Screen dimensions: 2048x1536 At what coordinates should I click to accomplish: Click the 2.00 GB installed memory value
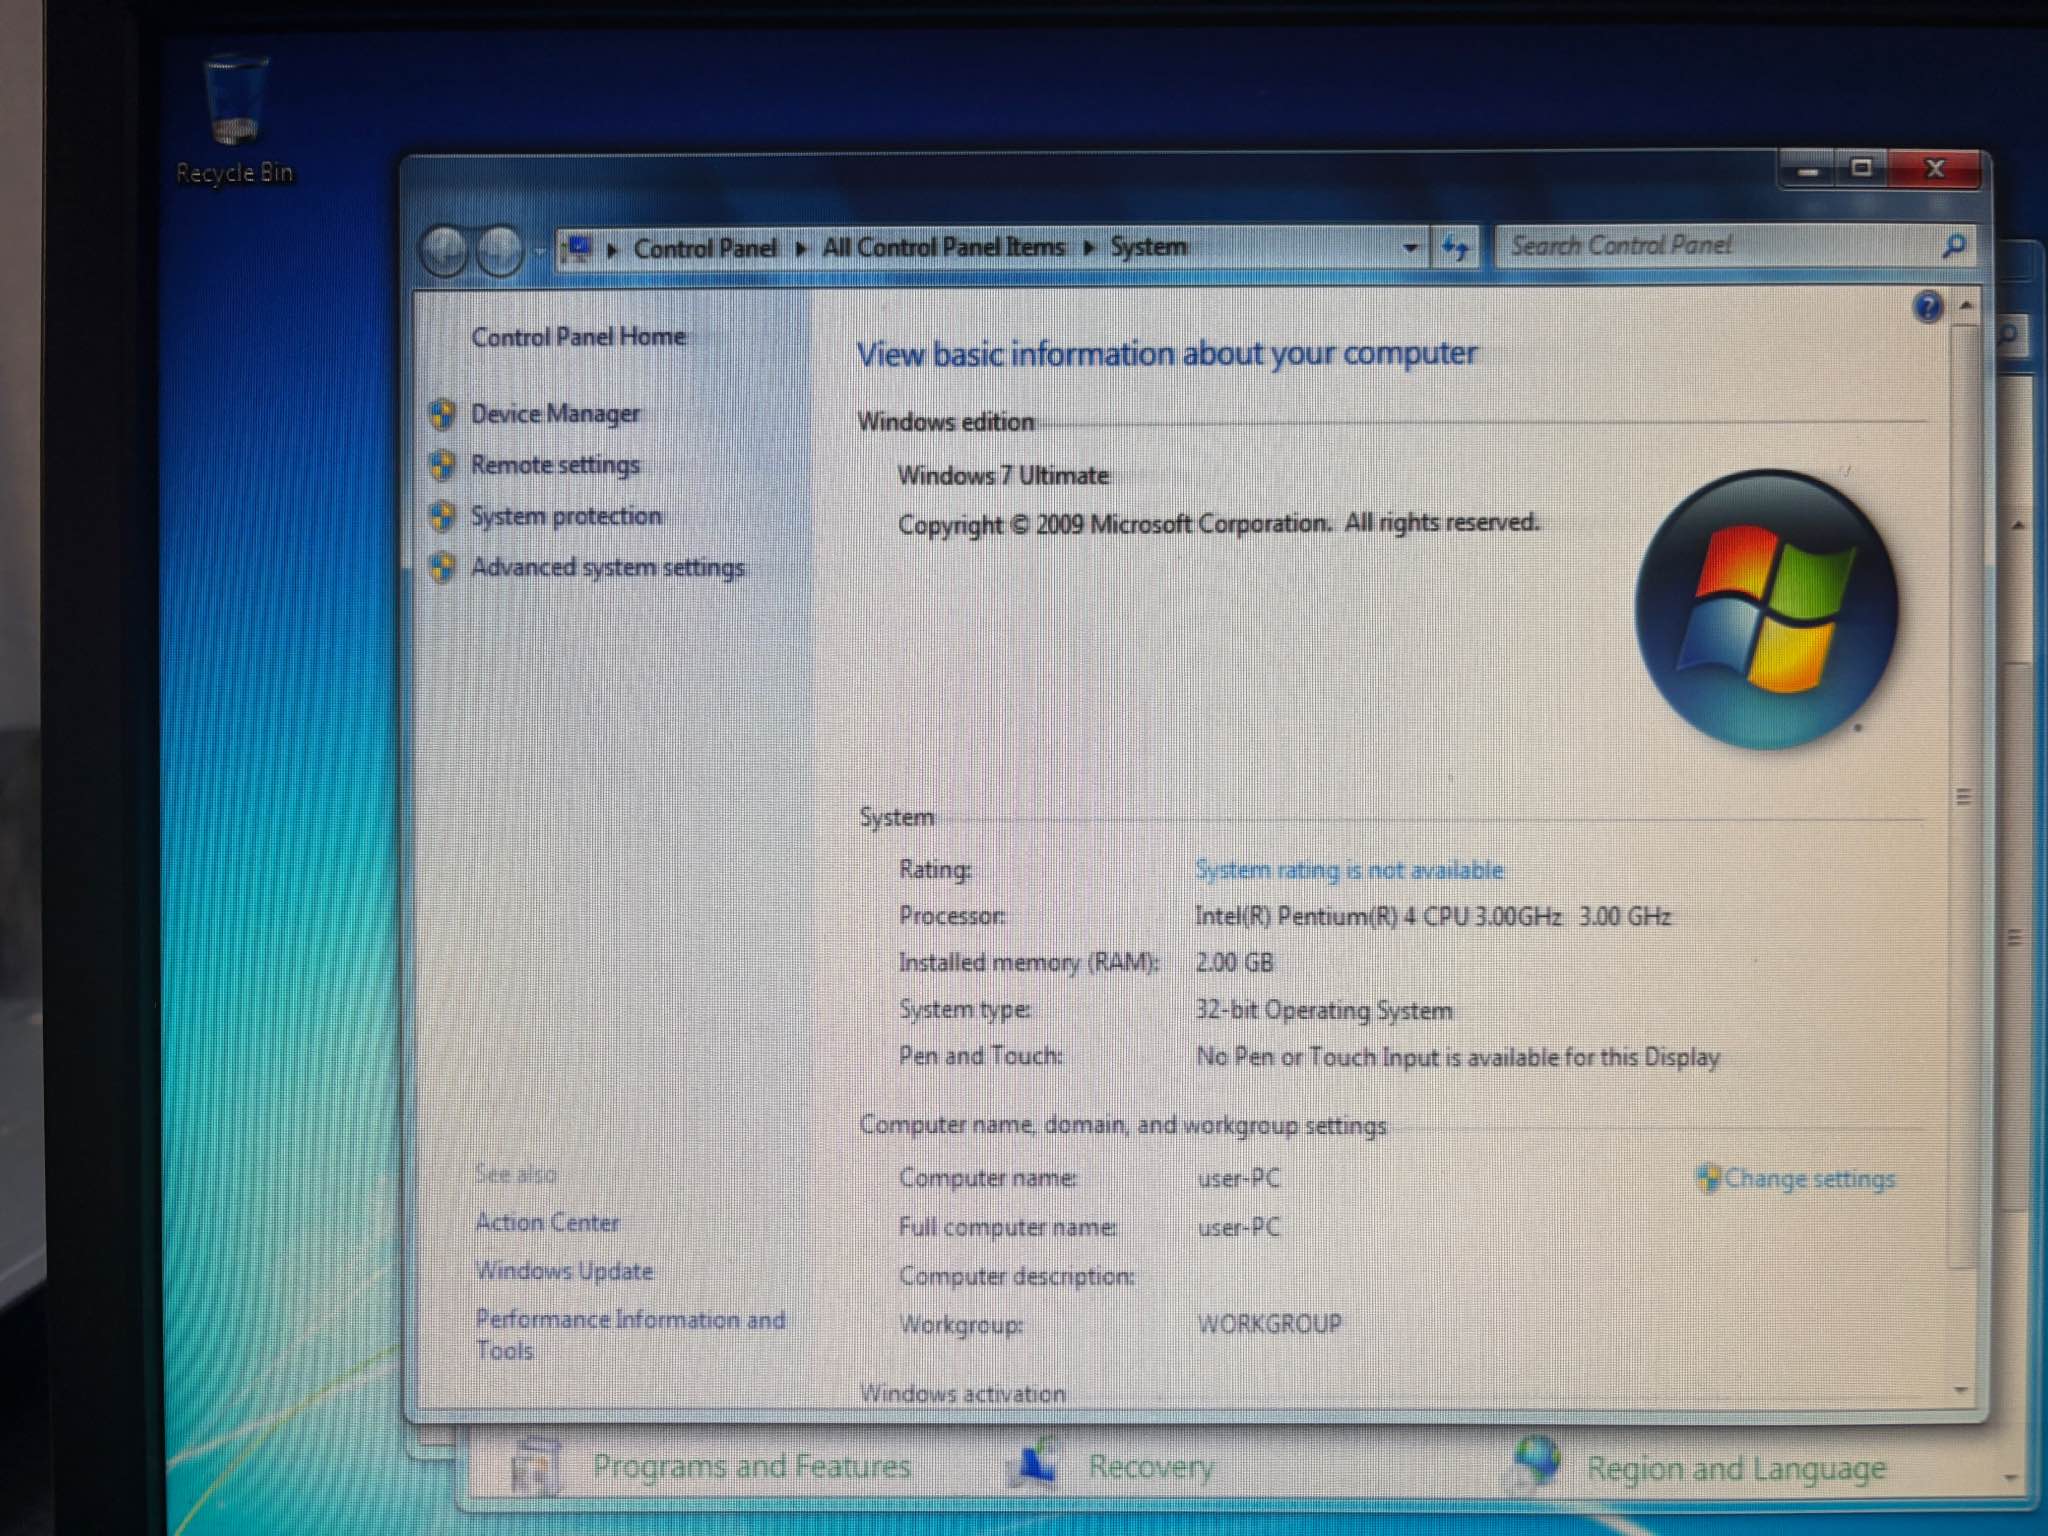[x=1234, y=963]
